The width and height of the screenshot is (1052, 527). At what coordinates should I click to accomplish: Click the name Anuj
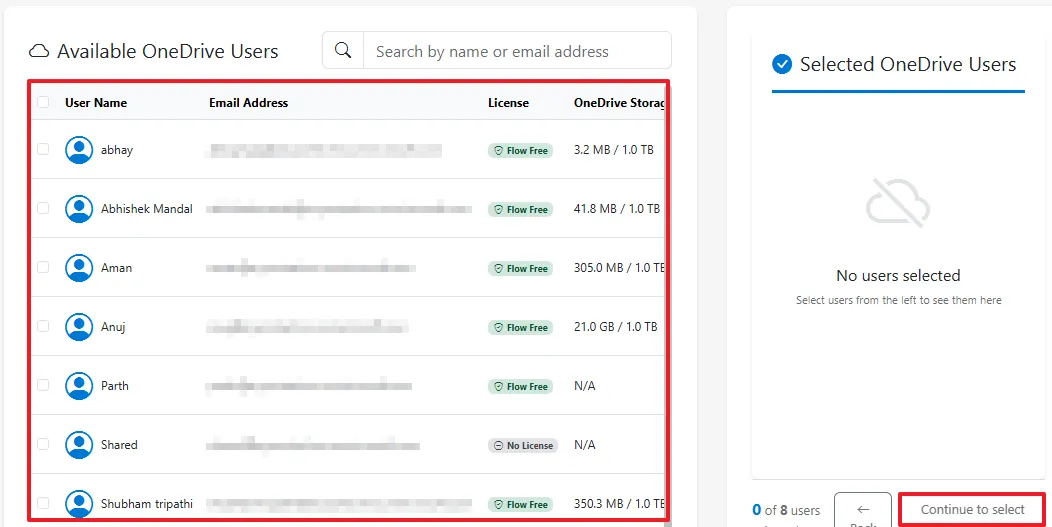pos(113,328)
